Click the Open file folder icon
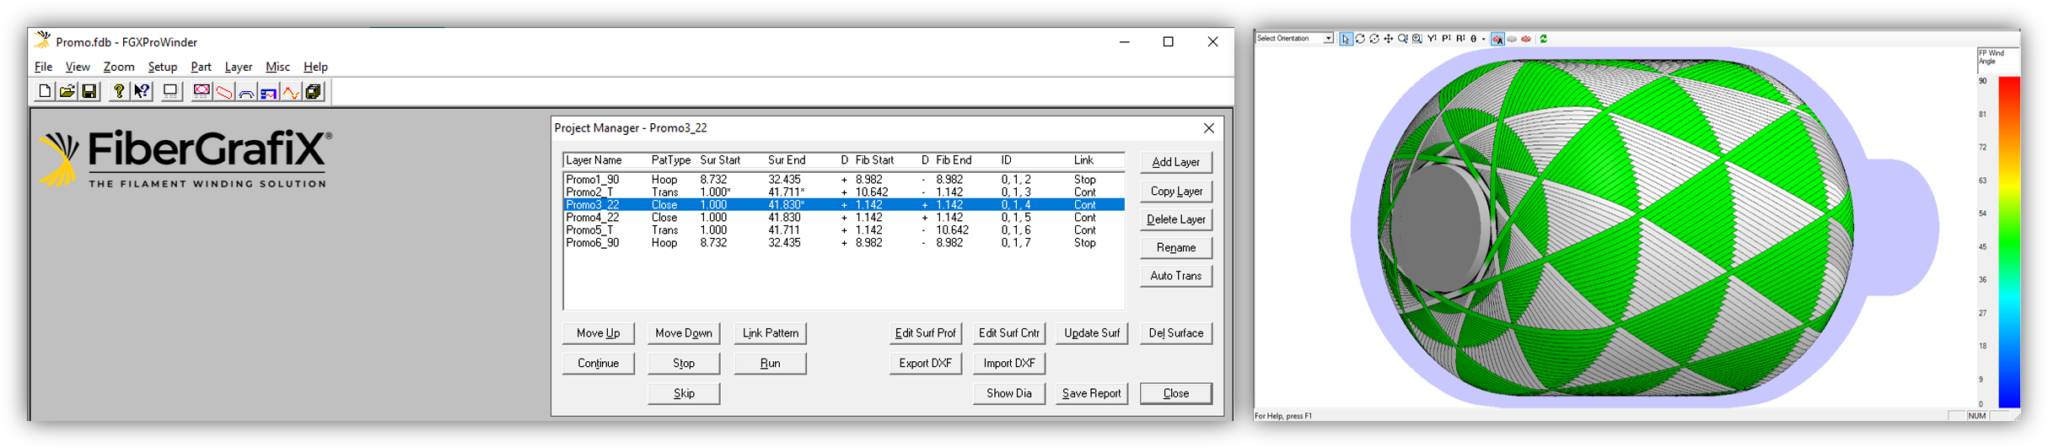 [x=67, y=92]
